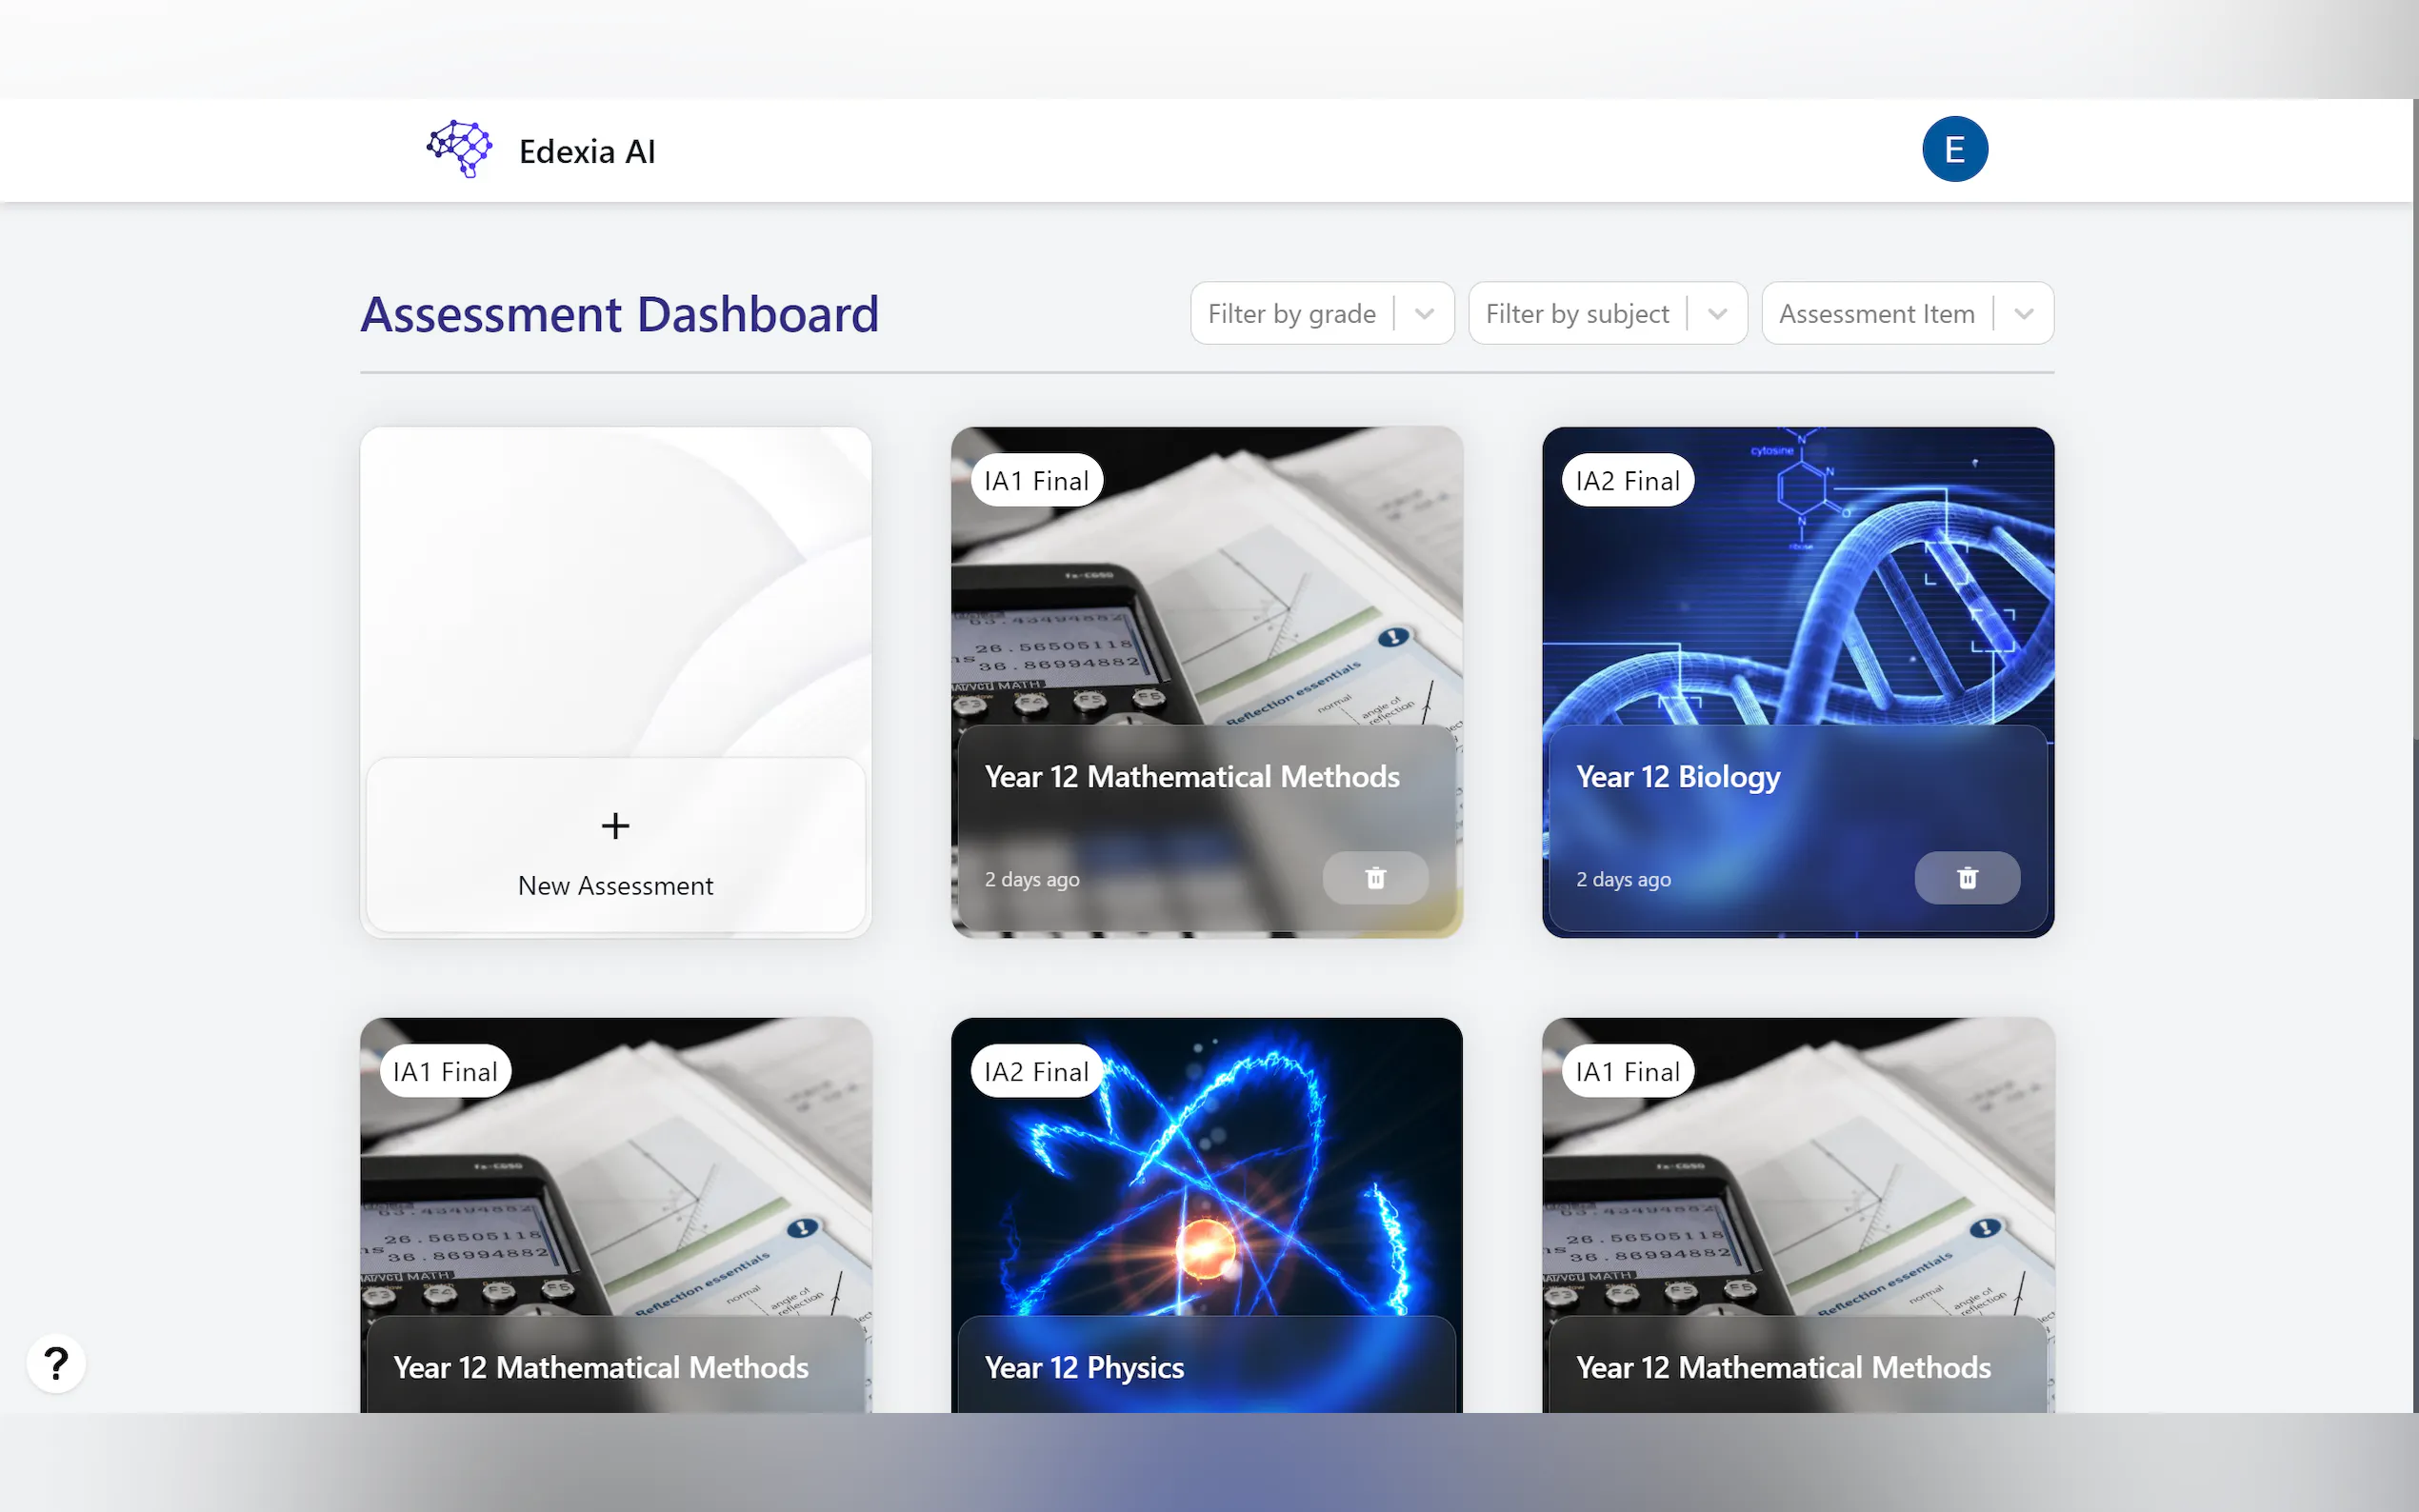Delete the Year 12 Mathematical Methods assessment
Image resolution: width=2419 pixels, height=1512 pixels.
point(1375,878)
